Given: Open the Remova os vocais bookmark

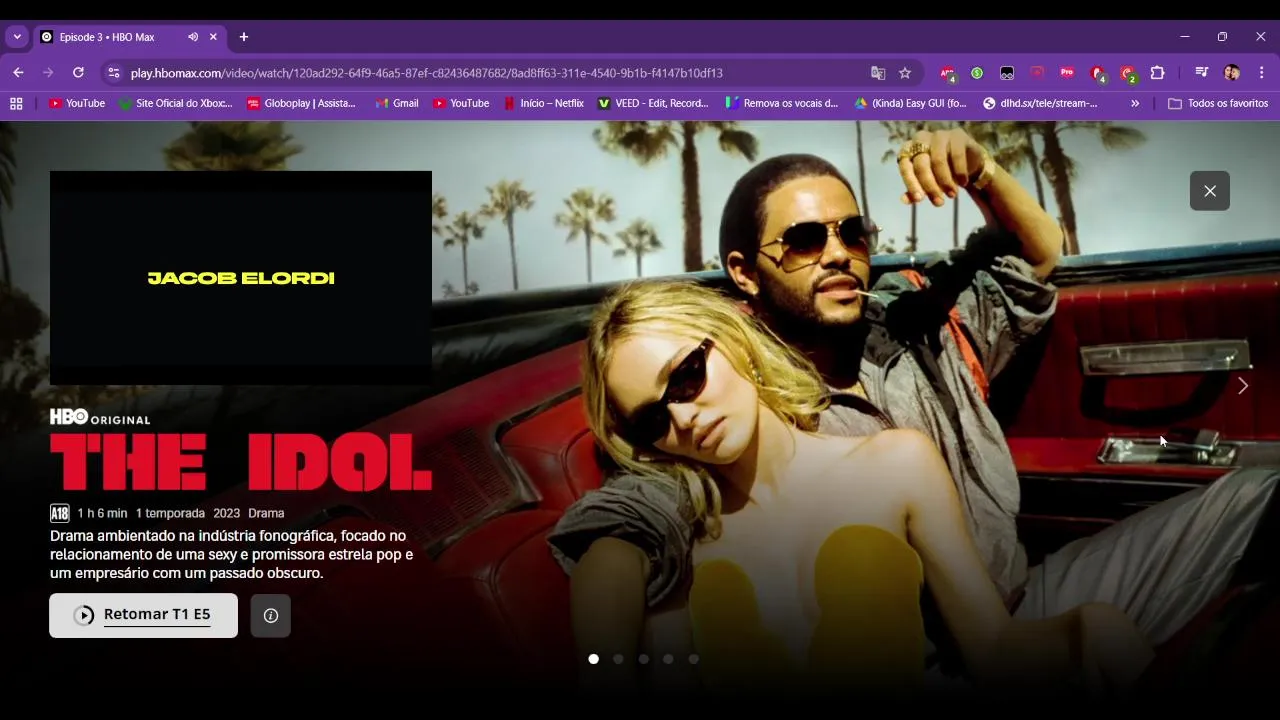Looking at the screenshot, I should point(782,103).
